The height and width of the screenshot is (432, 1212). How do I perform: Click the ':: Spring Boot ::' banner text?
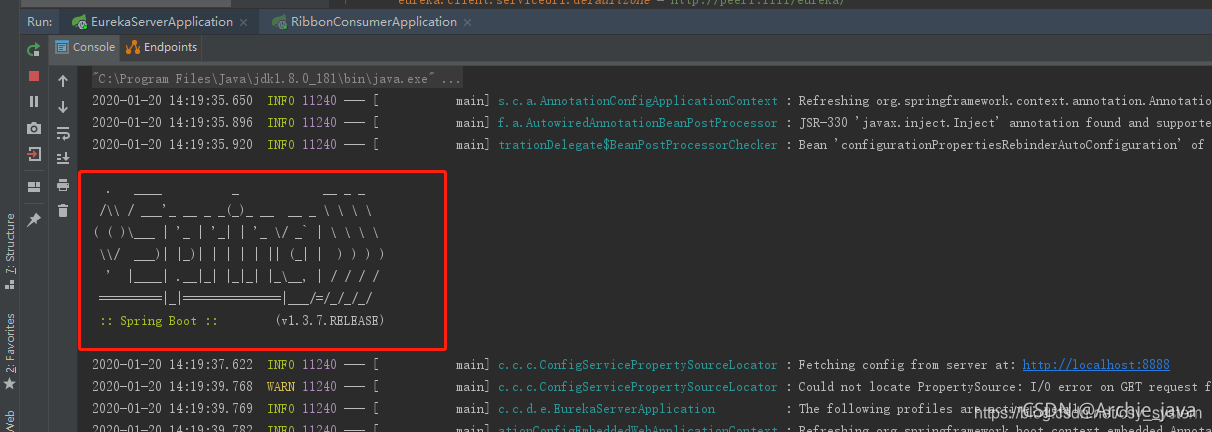[158, 321]
